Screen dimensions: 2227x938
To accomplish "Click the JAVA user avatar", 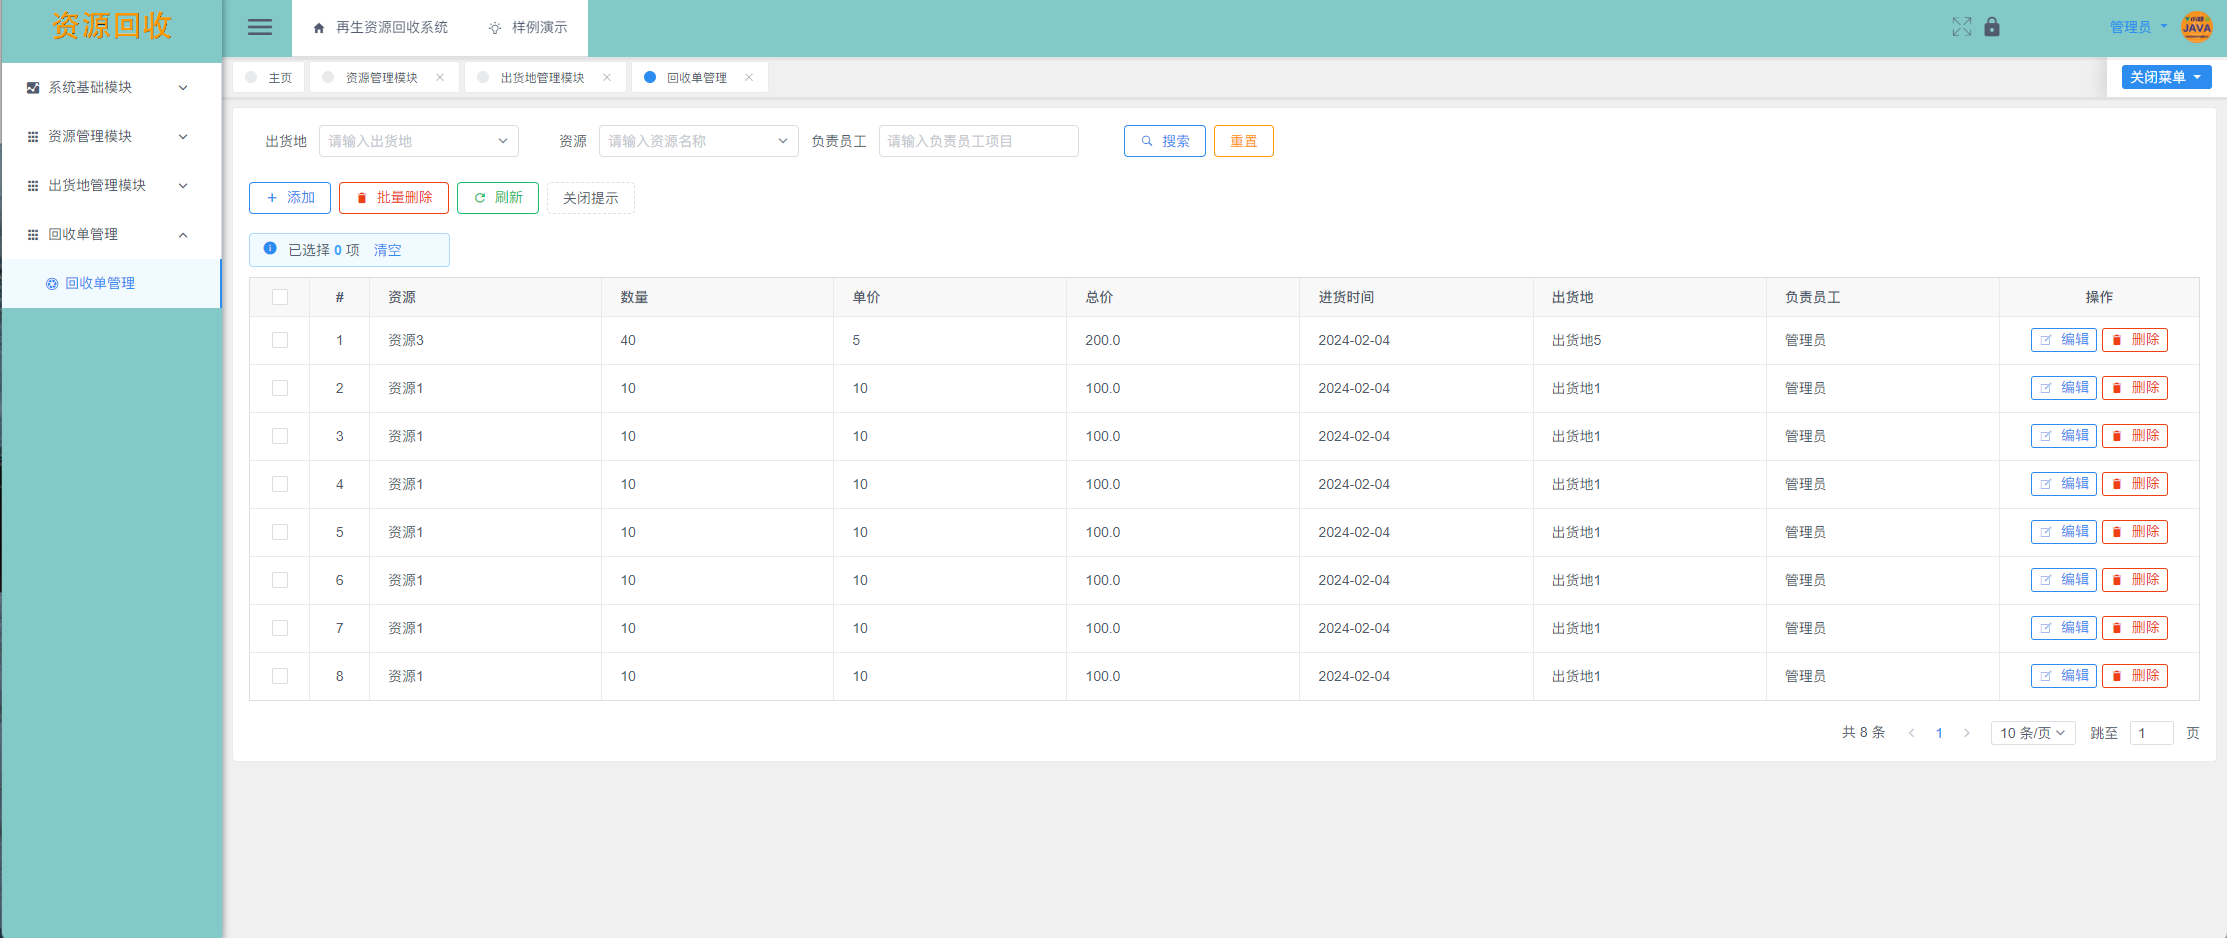I will 2196,27.
